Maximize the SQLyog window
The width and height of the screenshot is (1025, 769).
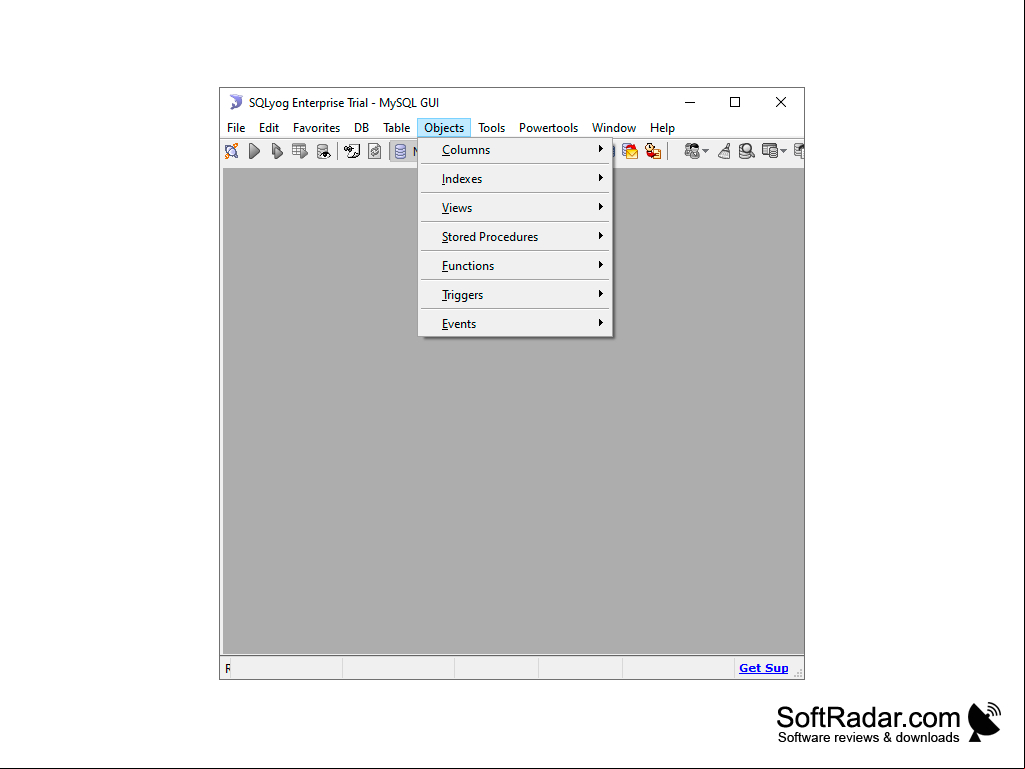[x=735, y=102]
